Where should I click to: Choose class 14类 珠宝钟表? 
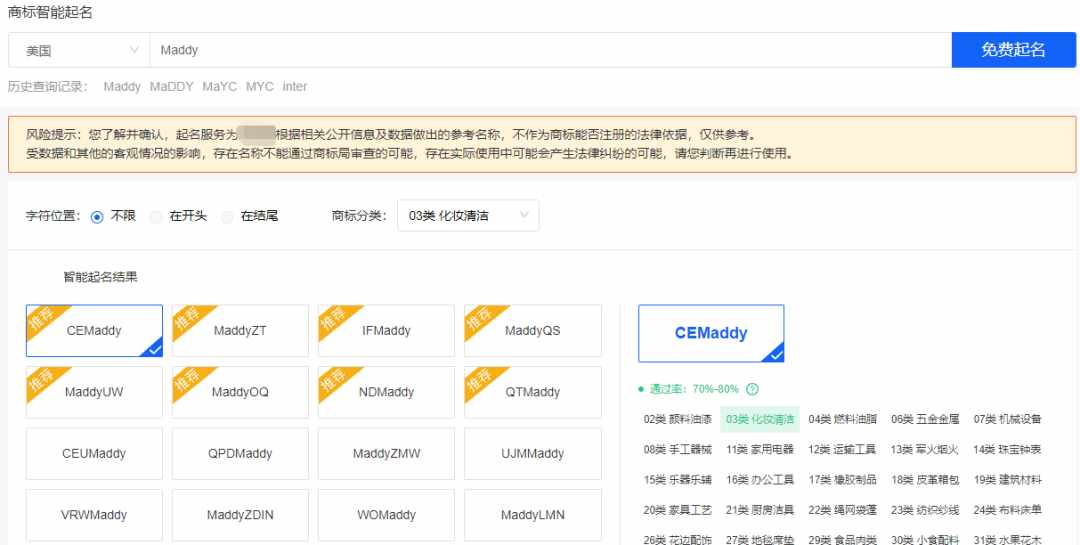coord(1008,449)
